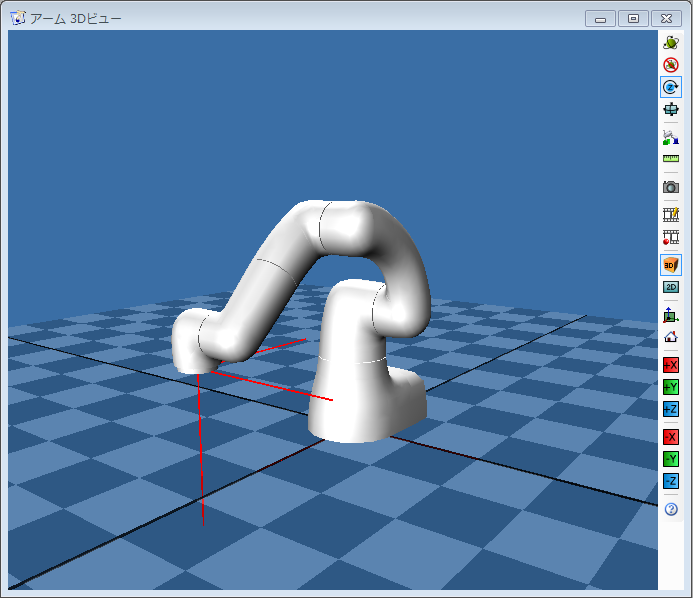View from the -Z direction
Image resolution: width=693 pixels, height=598 pixels.
click(671, 482)
